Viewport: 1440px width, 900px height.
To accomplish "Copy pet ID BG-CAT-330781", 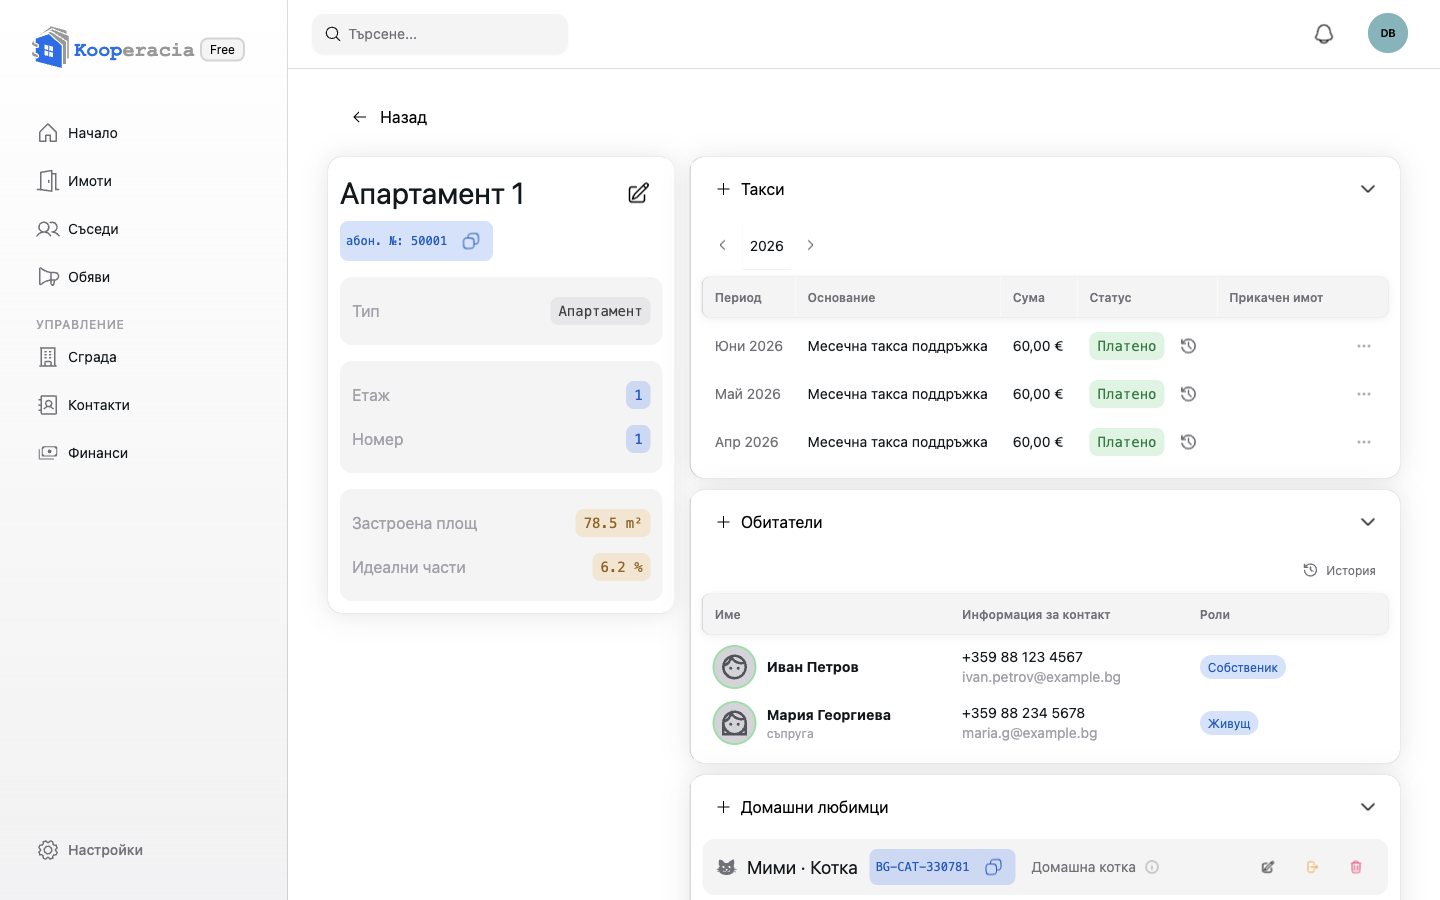I will coord(994,867).
